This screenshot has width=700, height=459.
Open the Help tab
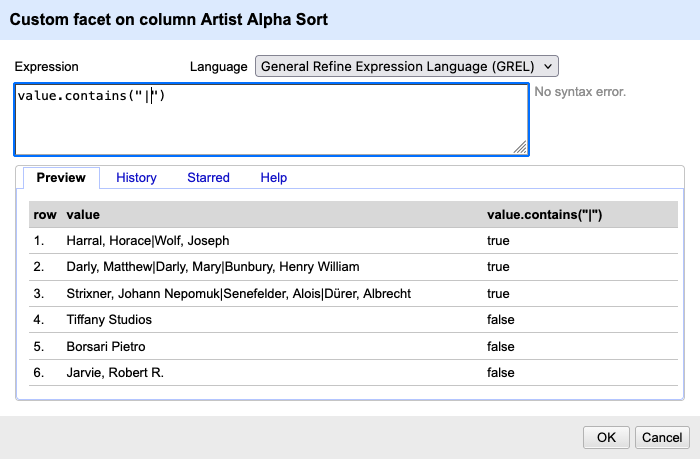coord(274,178)
